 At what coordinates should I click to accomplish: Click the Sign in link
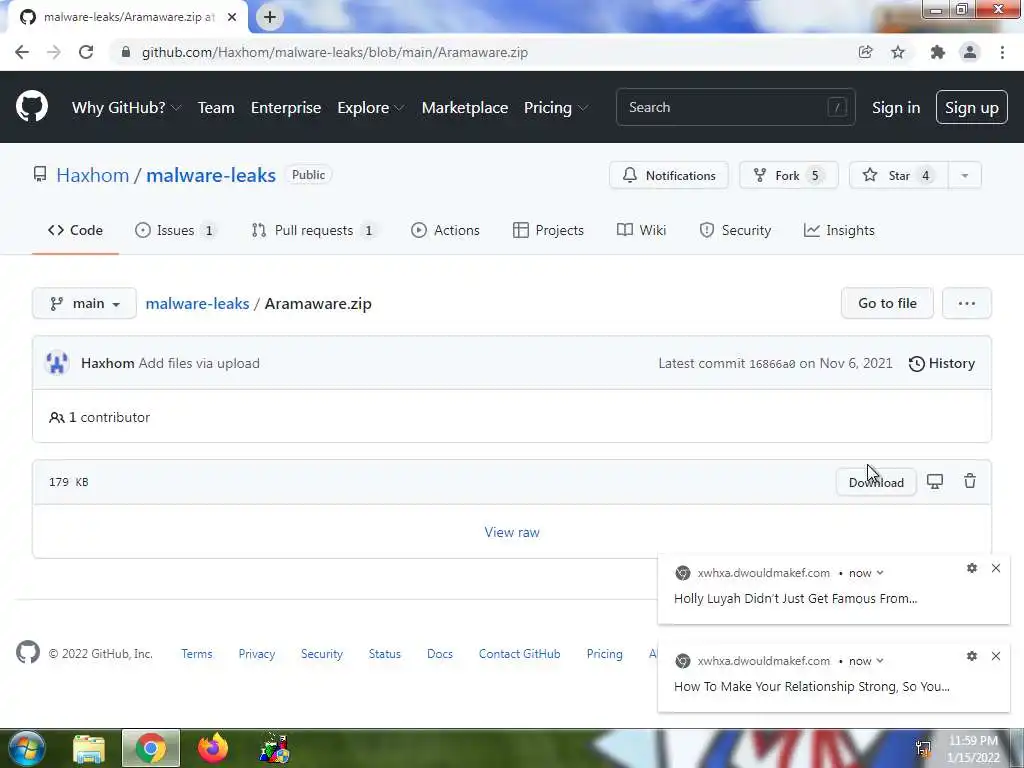(x=896, y=108)
